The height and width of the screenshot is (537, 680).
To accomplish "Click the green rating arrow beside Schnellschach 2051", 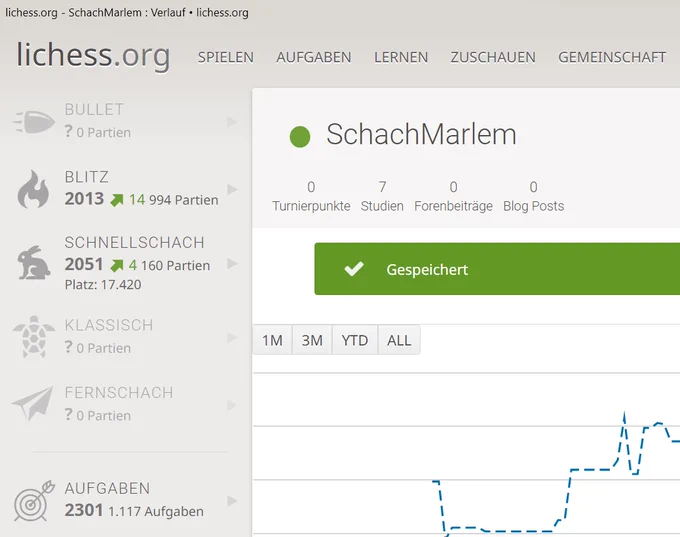I will (117, 265).
